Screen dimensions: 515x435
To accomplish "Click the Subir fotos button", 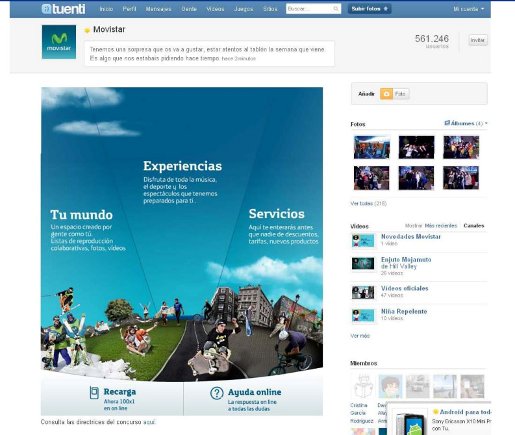I will [369, 9].
